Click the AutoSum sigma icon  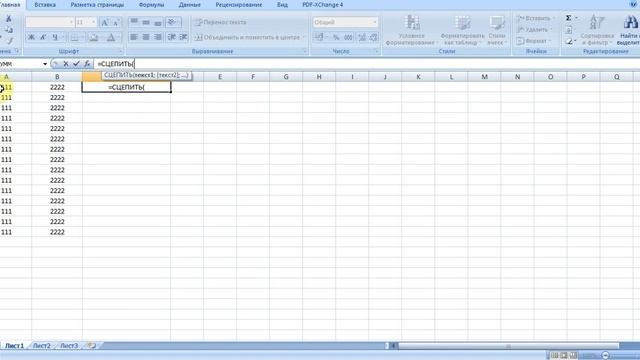pyautogui.click(x=569, y=18)
